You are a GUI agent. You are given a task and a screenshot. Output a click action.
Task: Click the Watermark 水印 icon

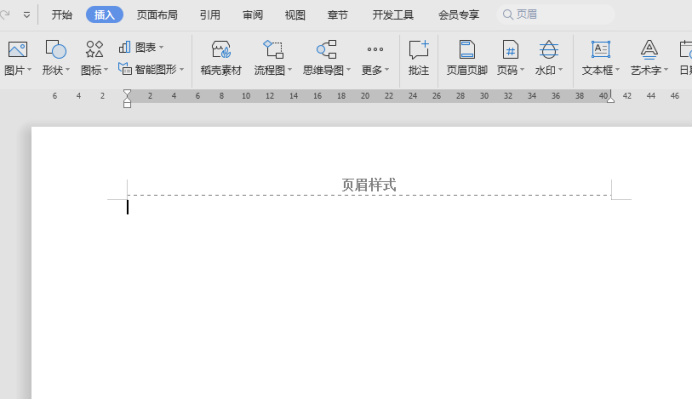pos(548,50)
